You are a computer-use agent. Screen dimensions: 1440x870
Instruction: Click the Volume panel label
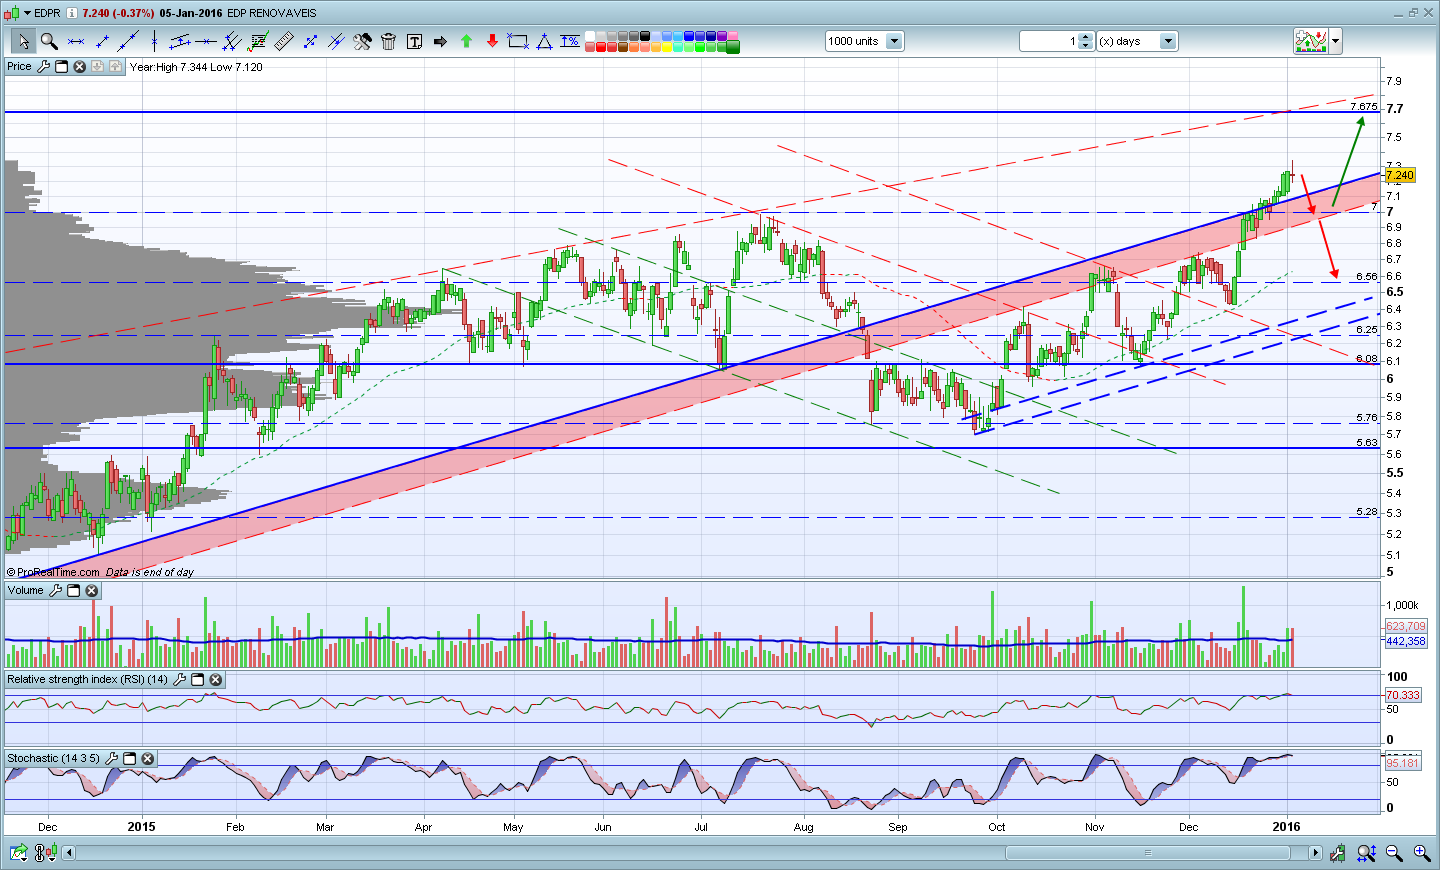(26, 591)
